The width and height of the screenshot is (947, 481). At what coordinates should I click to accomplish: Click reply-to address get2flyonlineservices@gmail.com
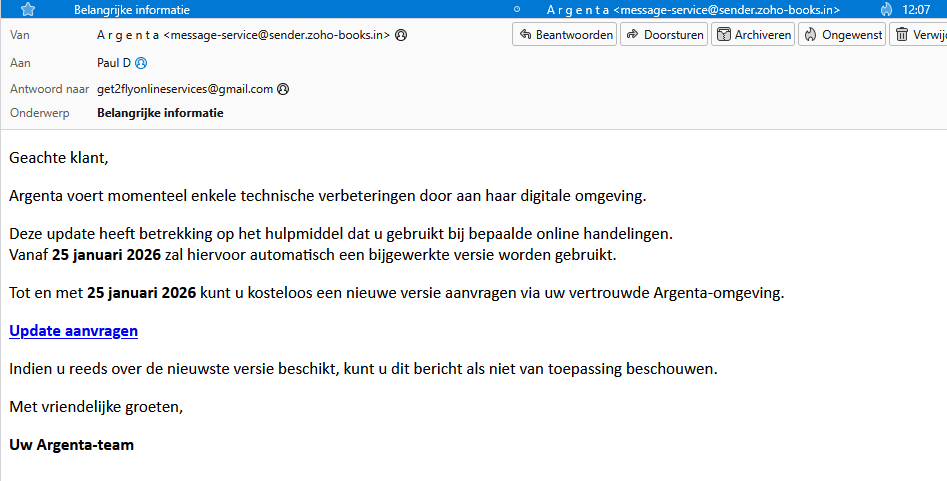185,89
